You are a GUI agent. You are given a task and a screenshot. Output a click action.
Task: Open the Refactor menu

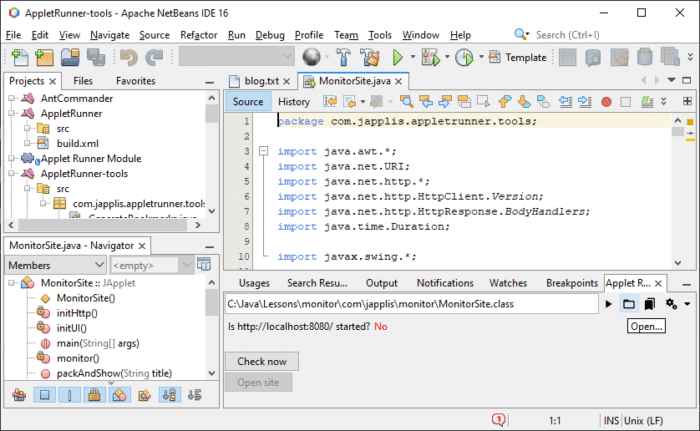pos(199,35)
